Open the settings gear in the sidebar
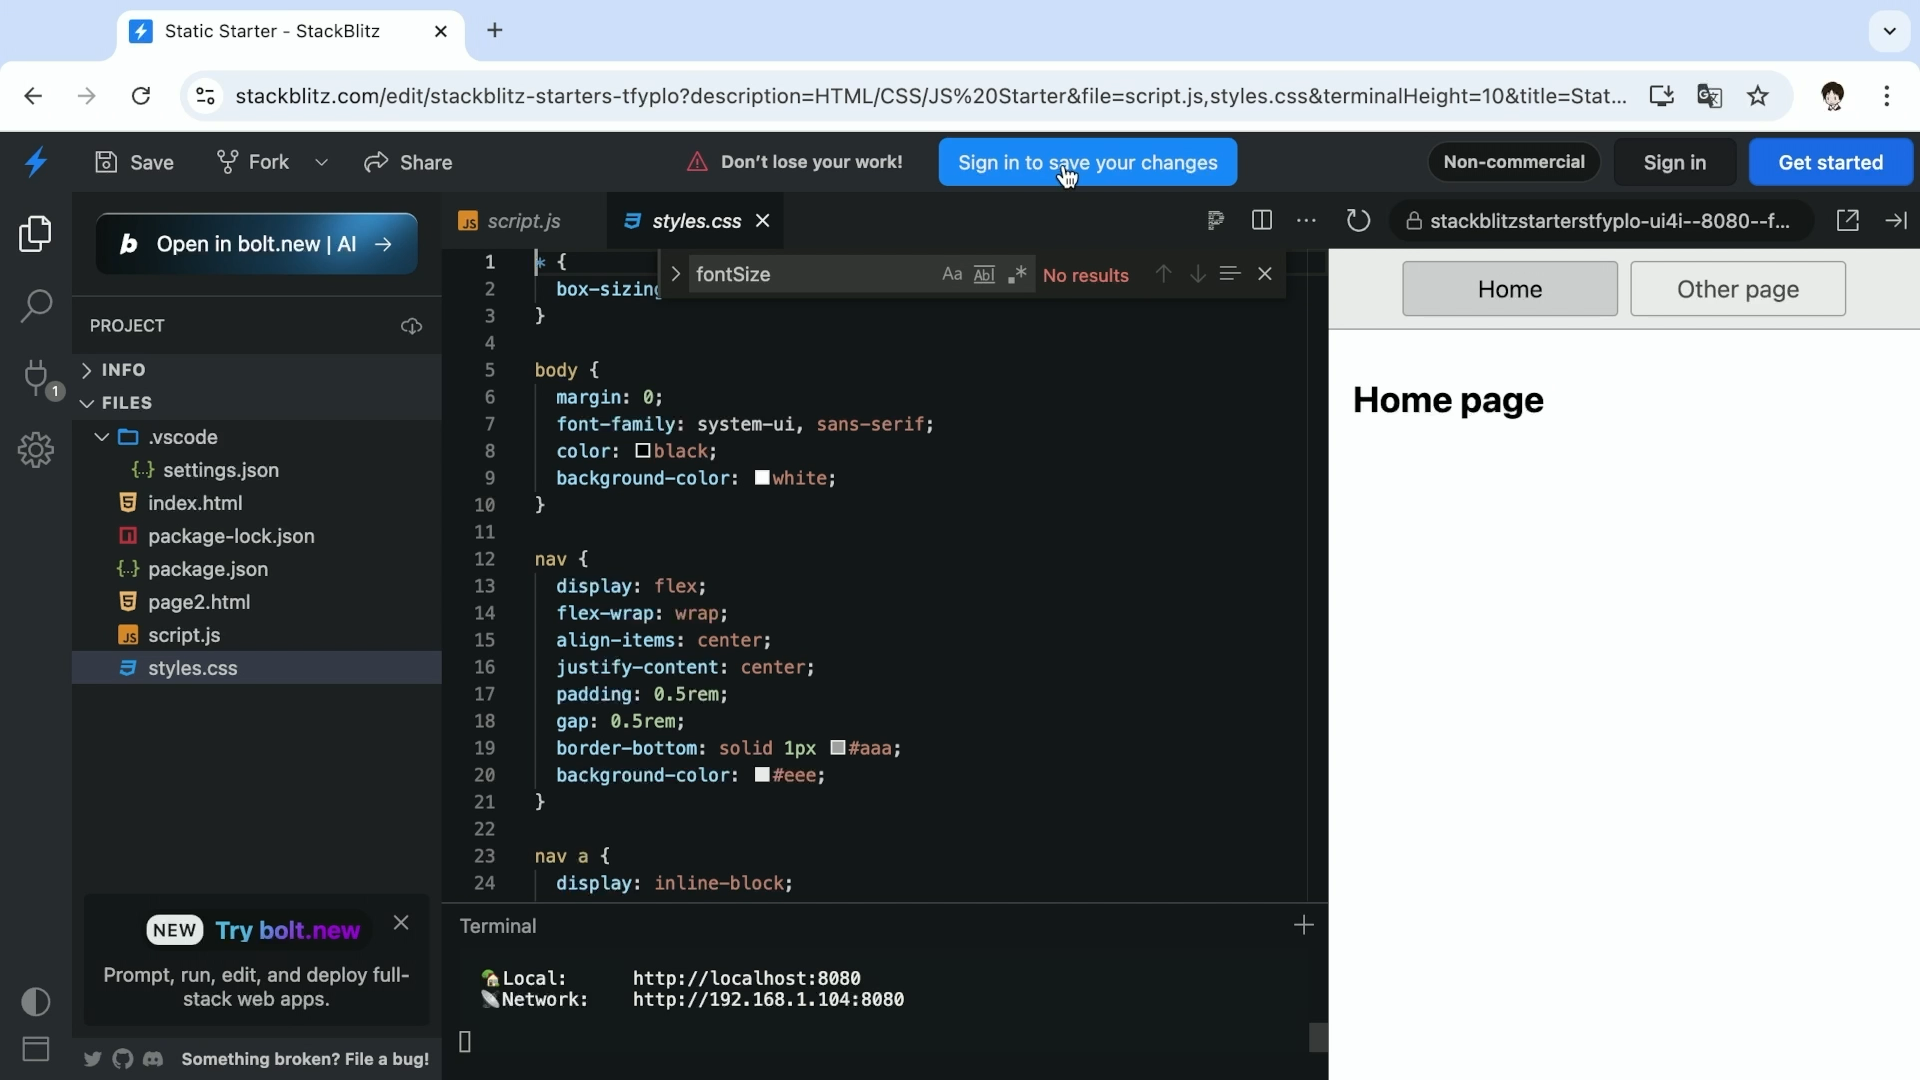 [x=36, y=450]
